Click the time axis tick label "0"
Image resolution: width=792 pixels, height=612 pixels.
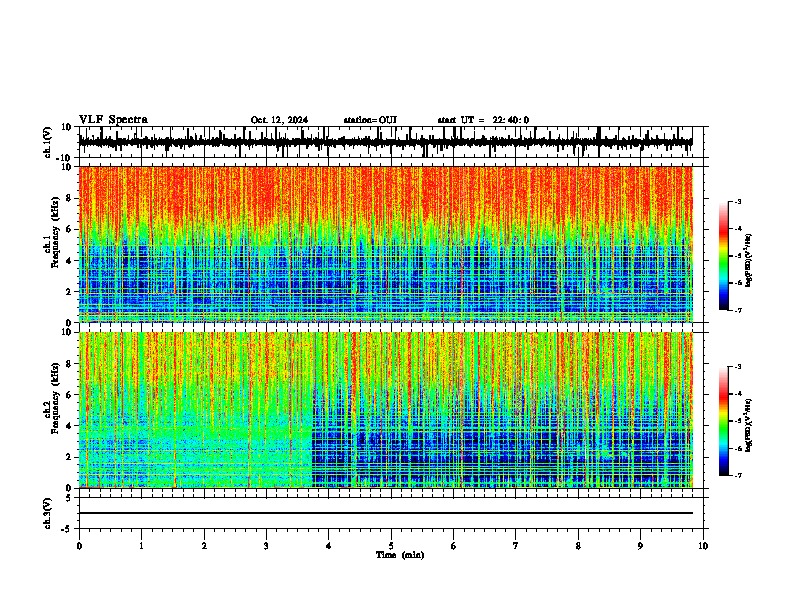point(79,546)
